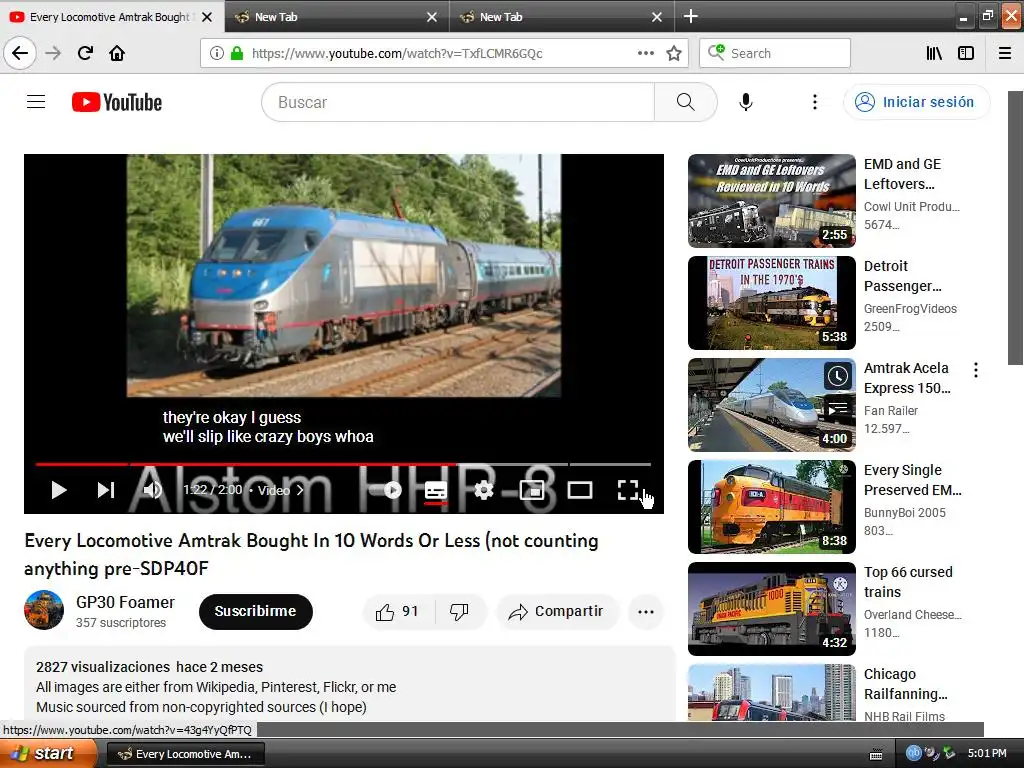Image resolution: width=1024 pixels, height=768 pixels.
Task: Open GP30 Foamer channel name link
Action: (x=125, y=602)
